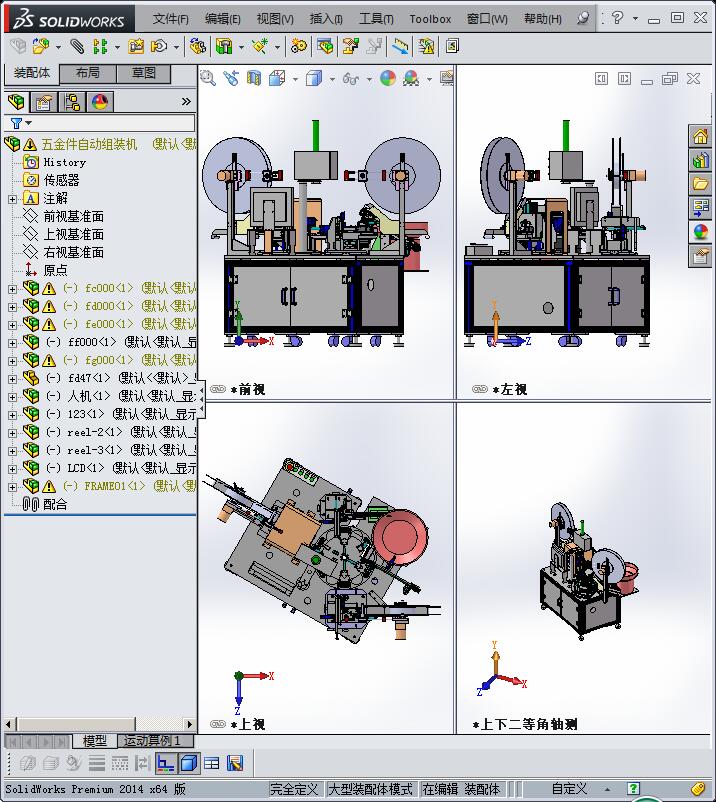Viewport: 716px width, 802px height.
Task: Click the Insert Components icon
Action: coord(41,47)
